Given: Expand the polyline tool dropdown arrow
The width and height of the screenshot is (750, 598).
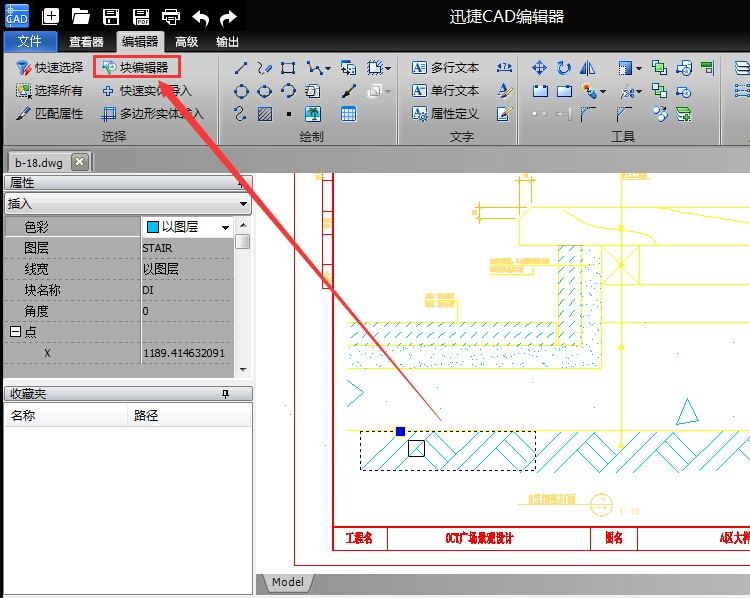Looking at the screenshot, I should click(328, 68).
